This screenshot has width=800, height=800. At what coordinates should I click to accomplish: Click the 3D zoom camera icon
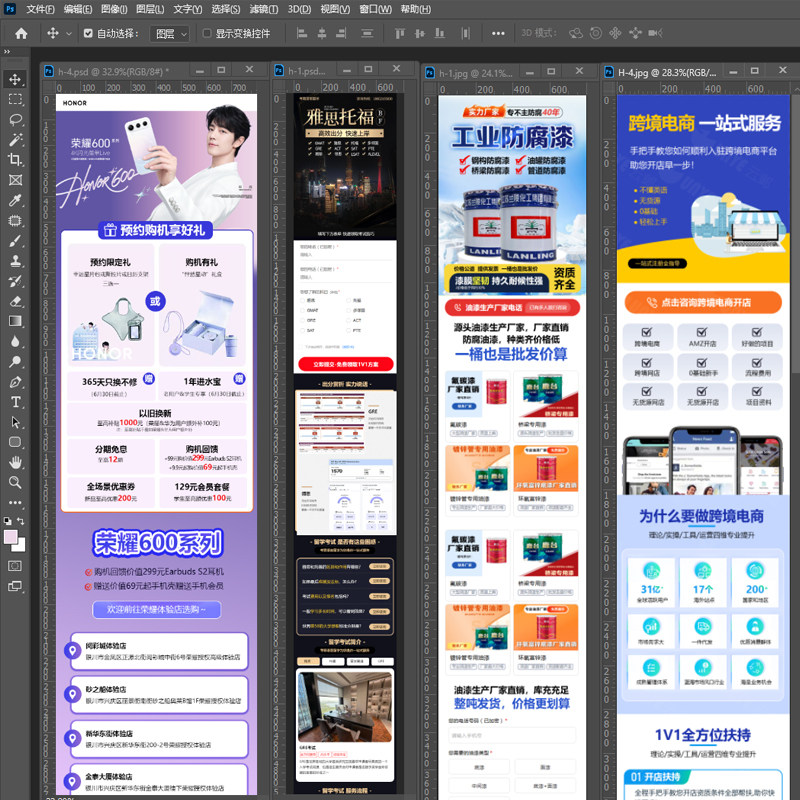click(x=655, y=34)
